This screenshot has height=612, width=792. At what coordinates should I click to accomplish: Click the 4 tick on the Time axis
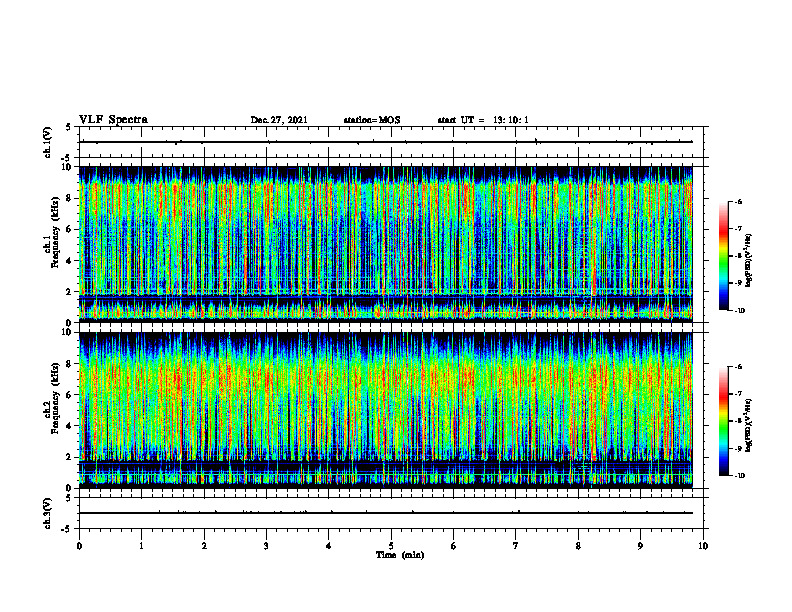click(329, 546)
